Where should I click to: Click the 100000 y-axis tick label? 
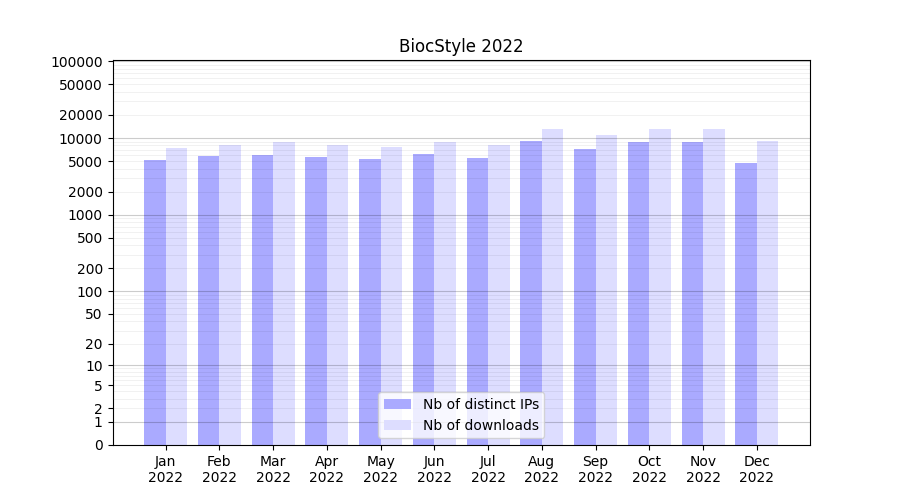77,62
